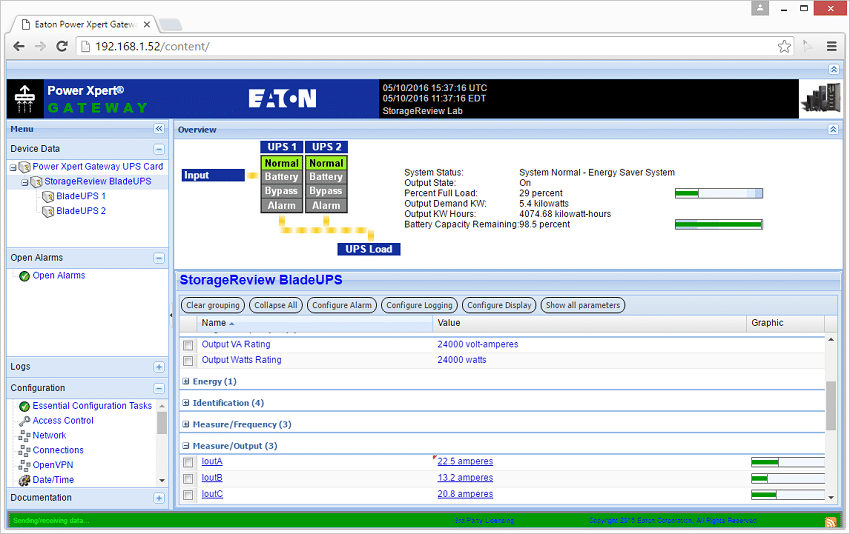The width and height of the screenshot is (850, 534).
Task: Click the Collapse All button
Action: pyautogui.click(x=276, y=305)
